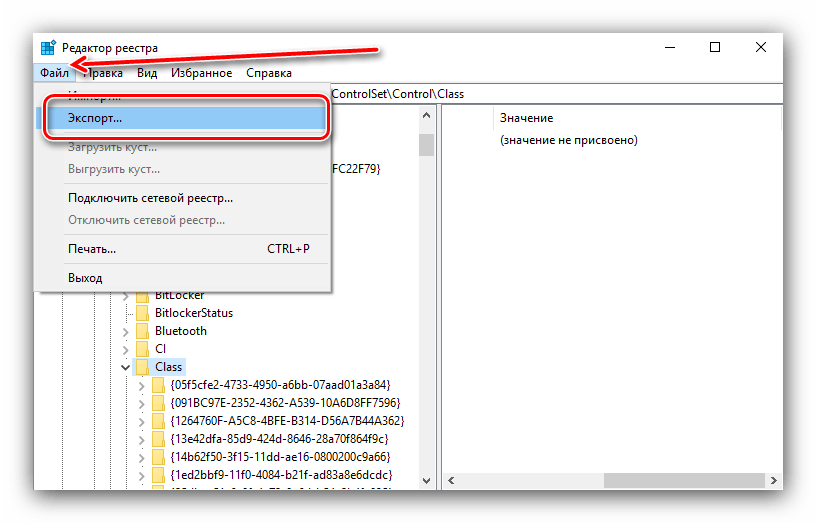Click Печать... in the File menu
Image resolution: width=816 pixels, height=523 pixels.
tap(92, 248)
